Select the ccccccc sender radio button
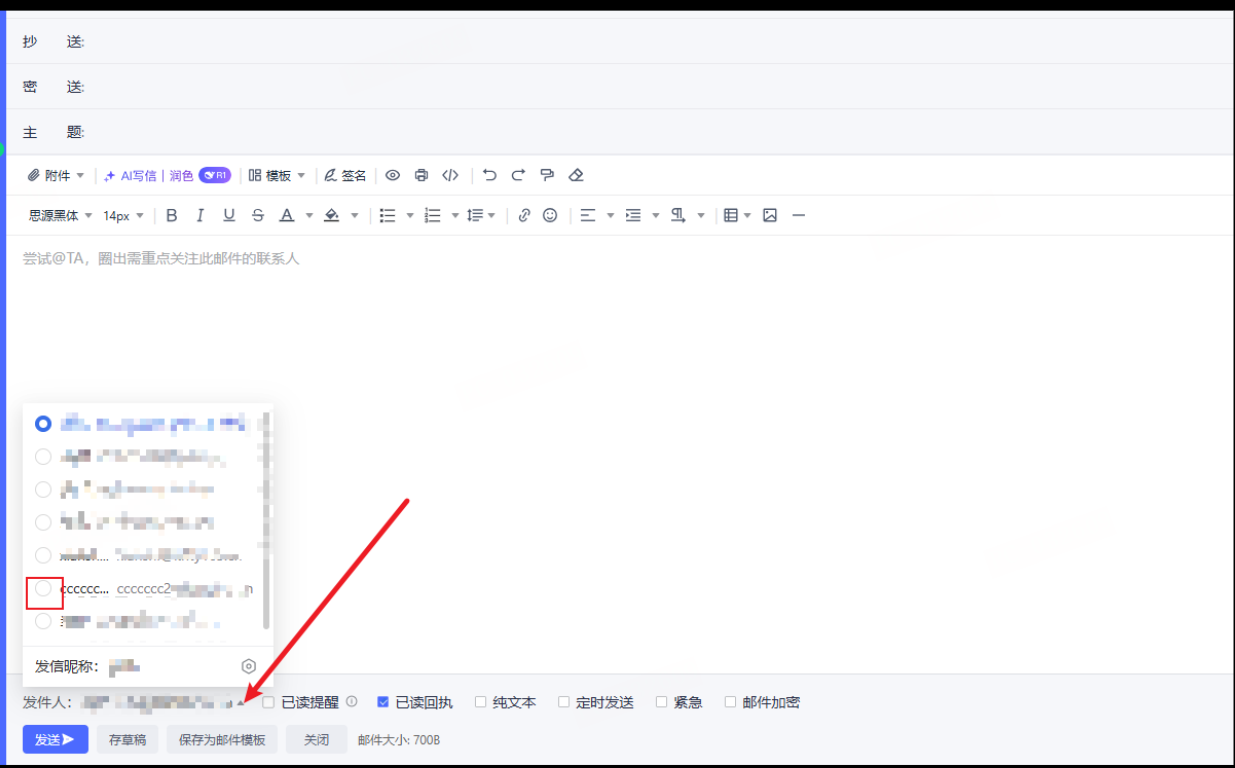 (43, 589)
